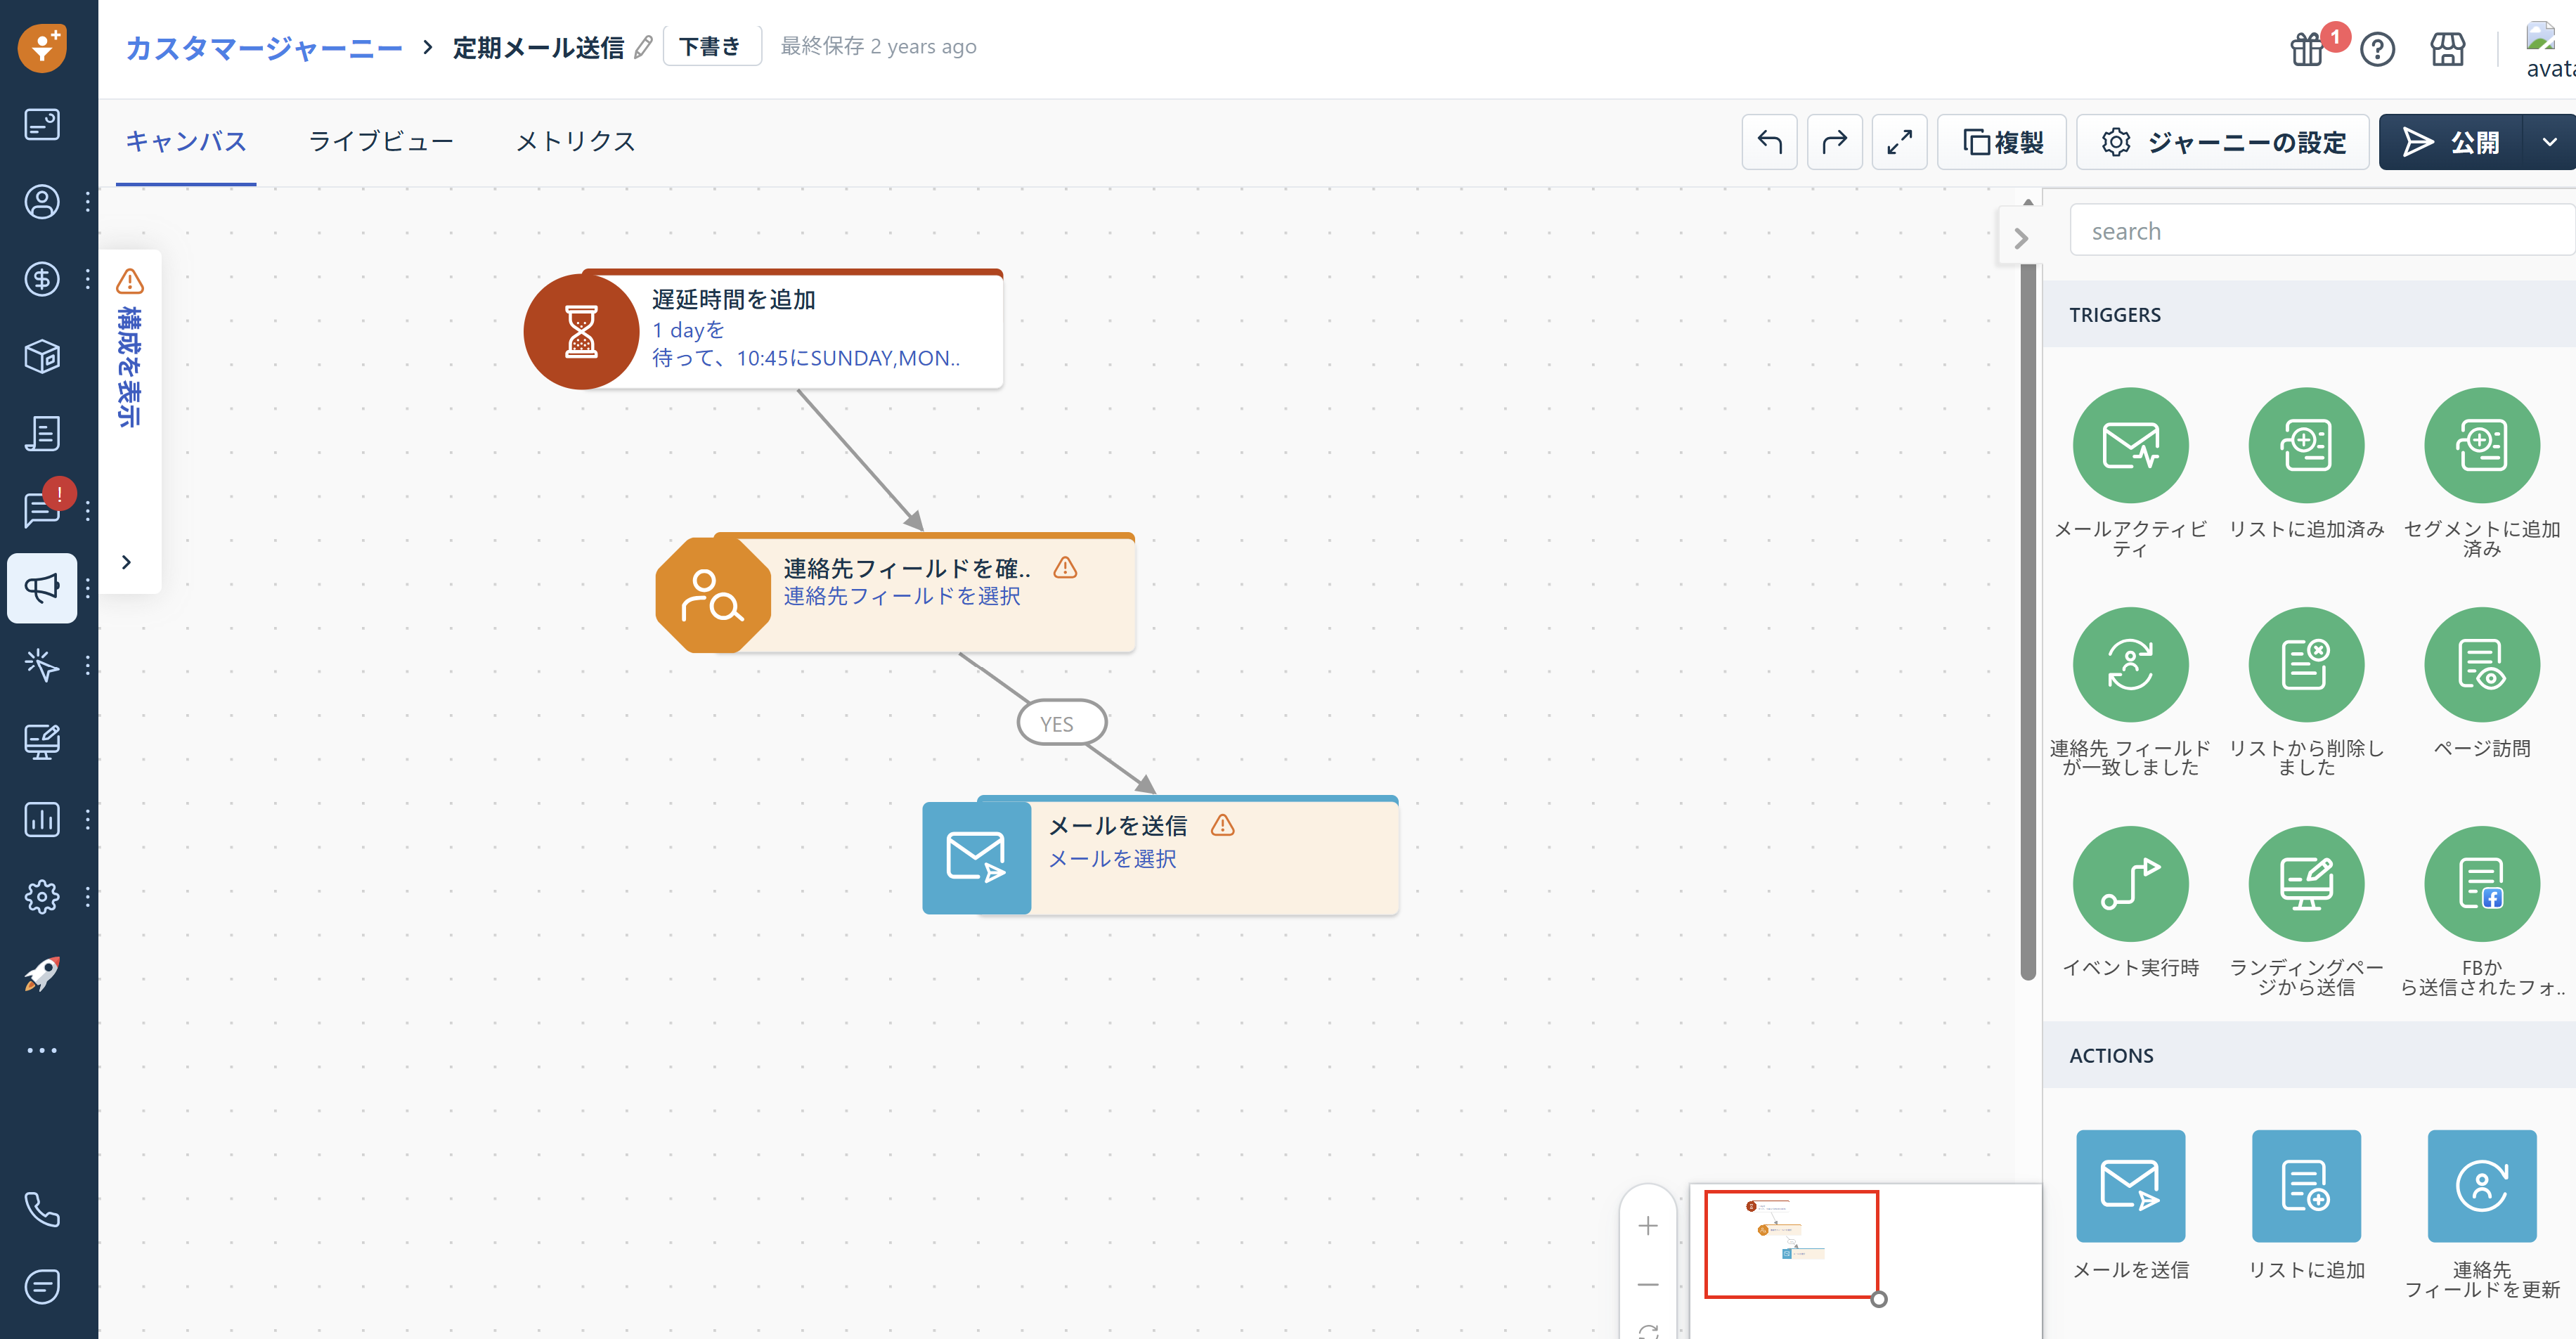Screen dimensions: 2576x1339
Task: Click the 連絡先フィールドを更新 action icon
Action: pos(2481,1185)
